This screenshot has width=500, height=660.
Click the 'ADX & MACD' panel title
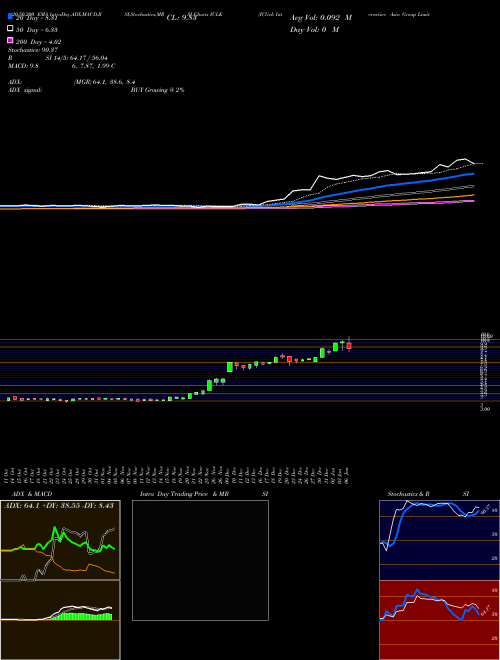pos(32,494)
